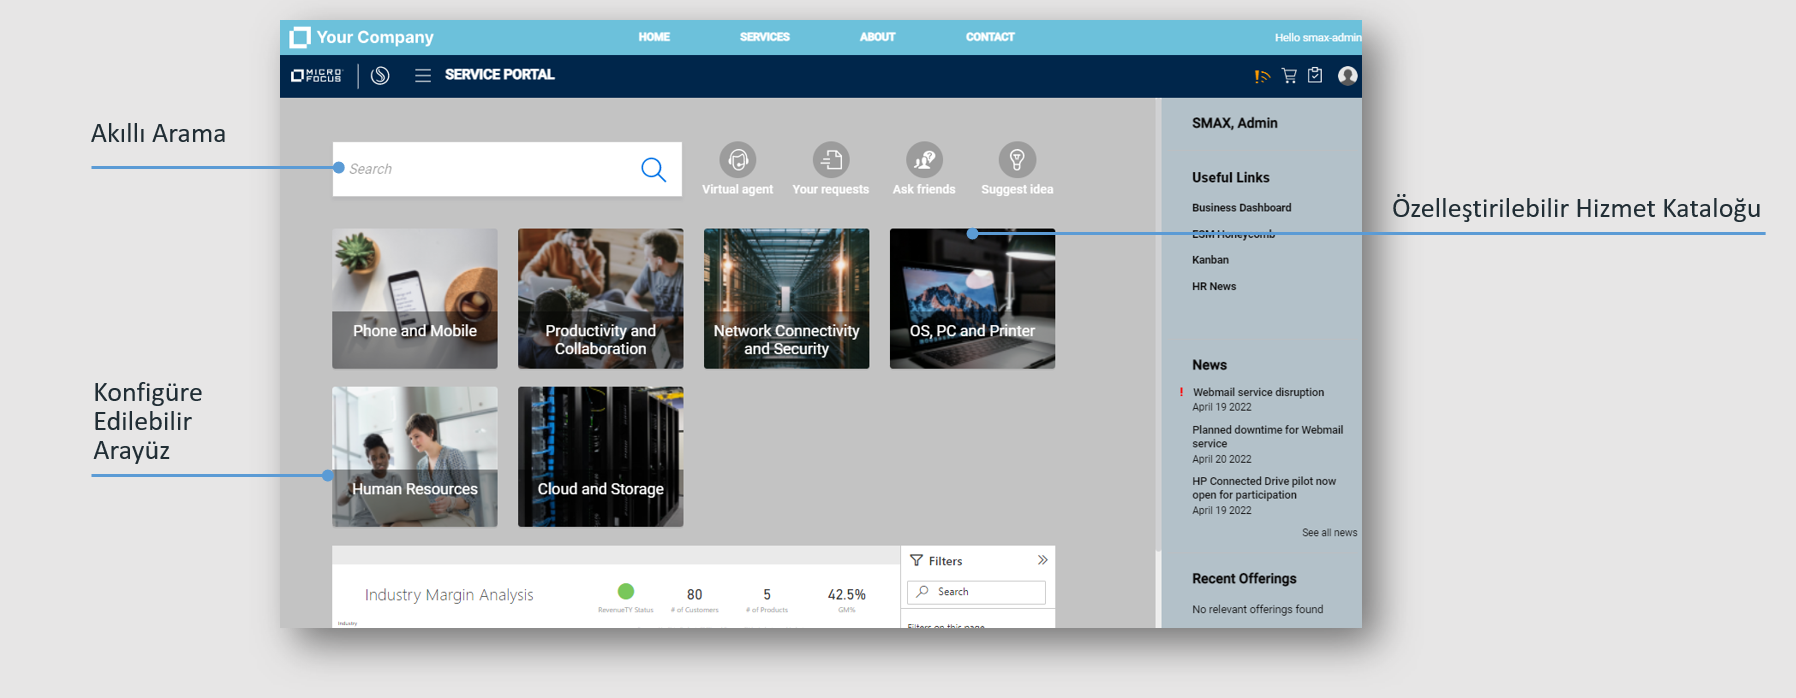Click the Filters pane Search box
Viewport: 1796px width, 698px height.
976,592
